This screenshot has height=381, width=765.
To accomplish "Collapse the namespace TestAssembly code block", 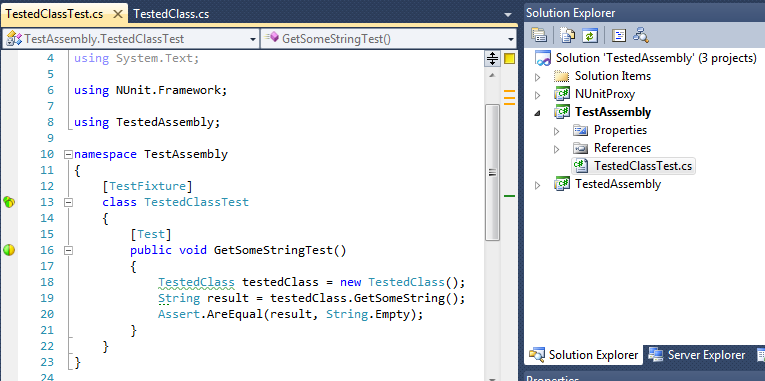I will [x=68, y=155].
